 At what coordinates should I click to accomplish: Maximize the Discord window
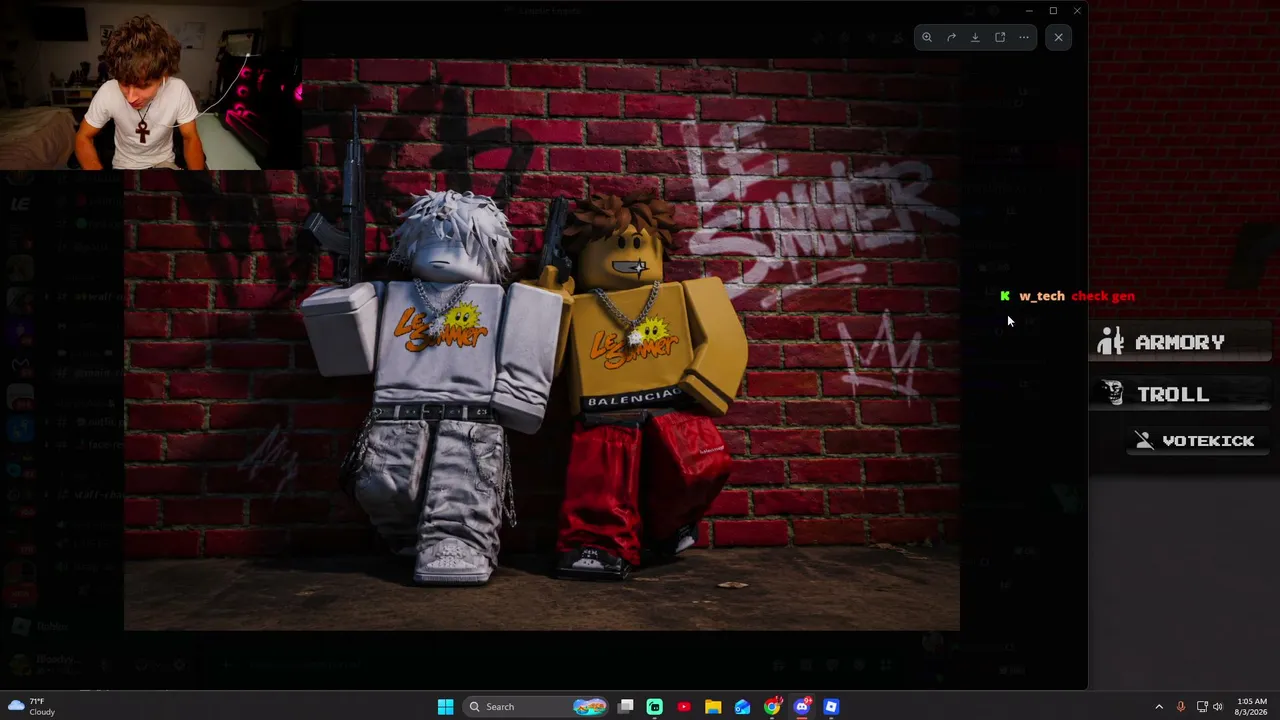(x=1053, y=11)
